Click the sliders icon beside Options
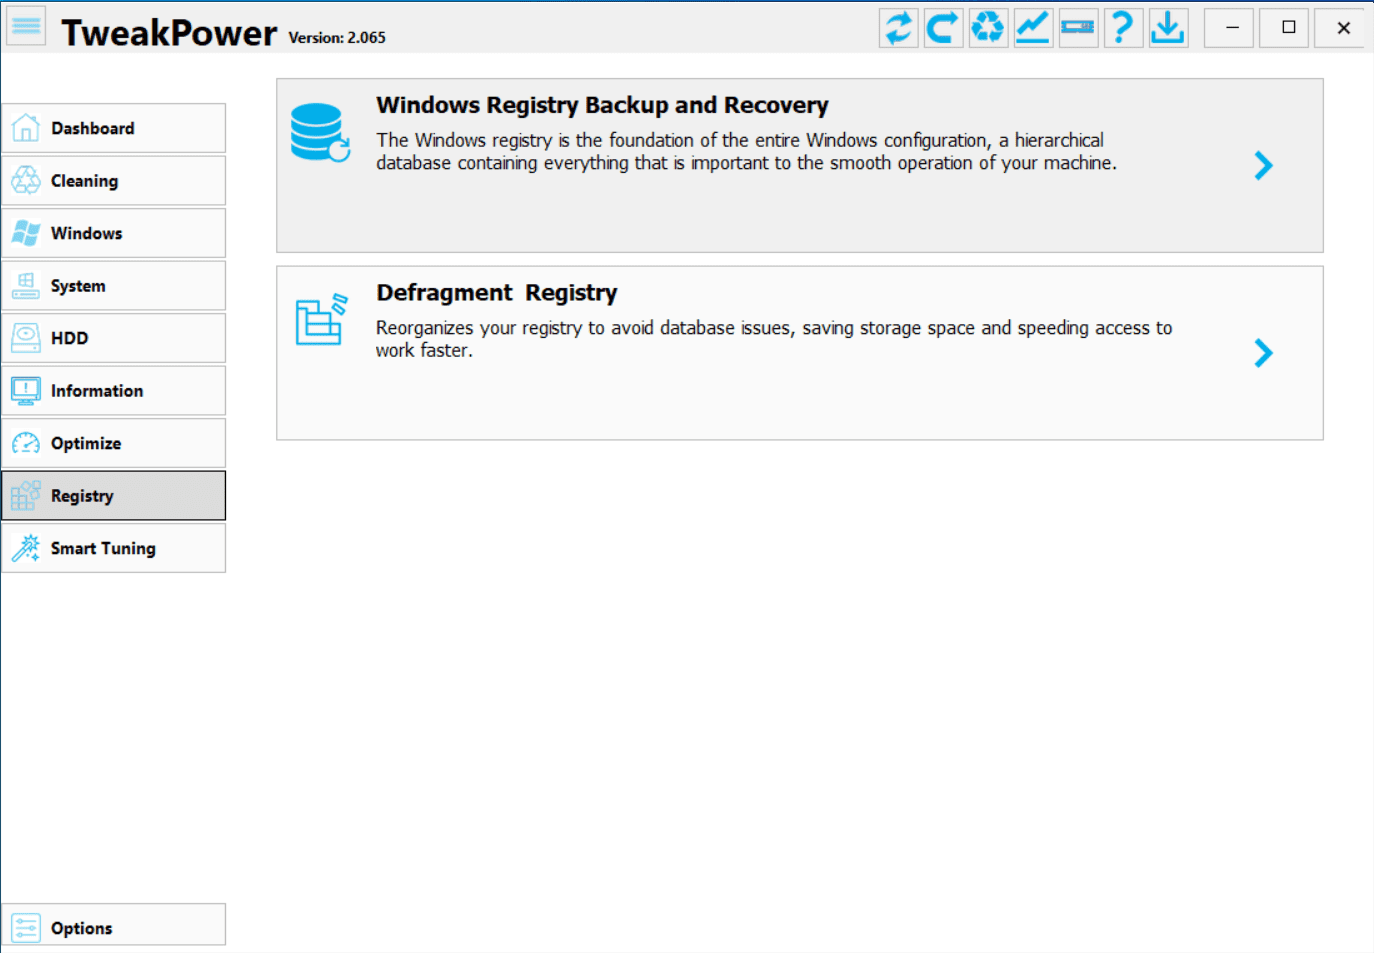1374x953 pixels. (26, 928)
